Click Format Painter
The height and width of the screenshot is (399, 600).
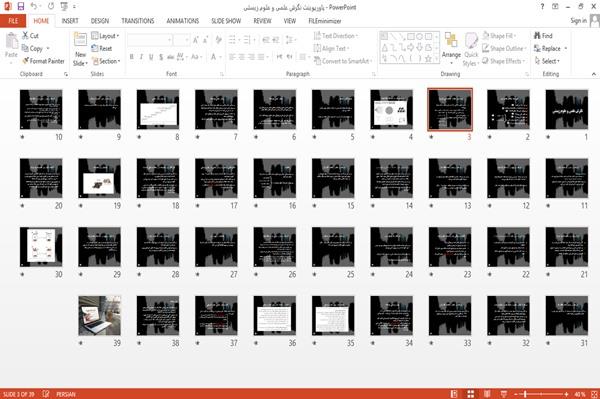coord(43,61)
